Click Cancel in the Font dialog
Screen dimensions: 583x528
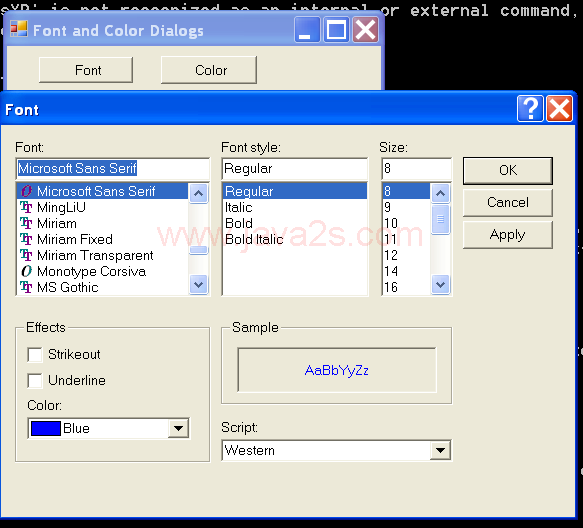click(x=508, y=203)
